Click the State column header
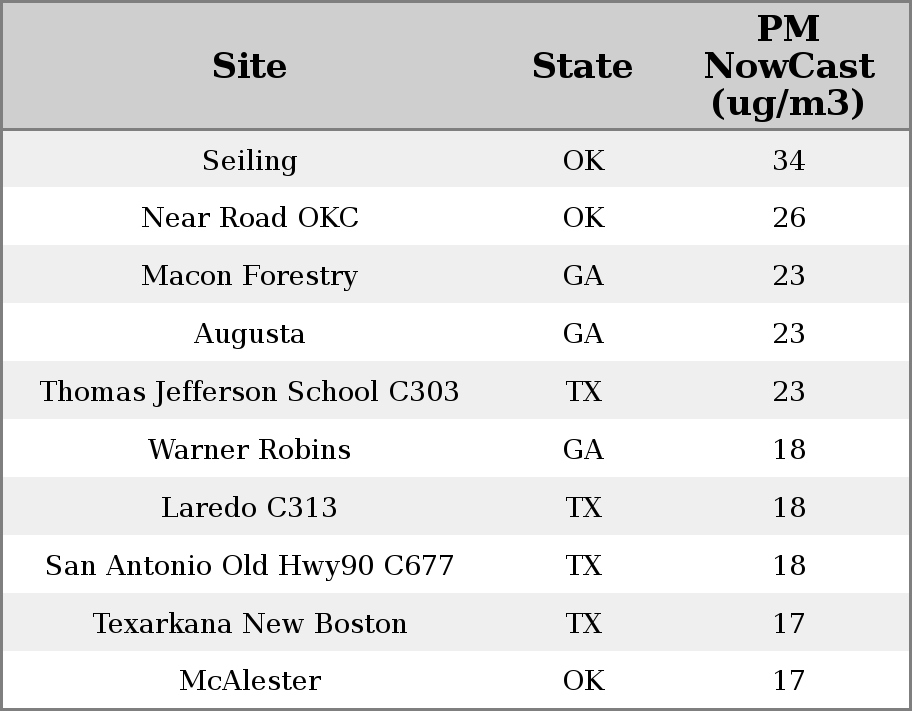This screenshot has width=912, height=711. [x=582, y=66]
